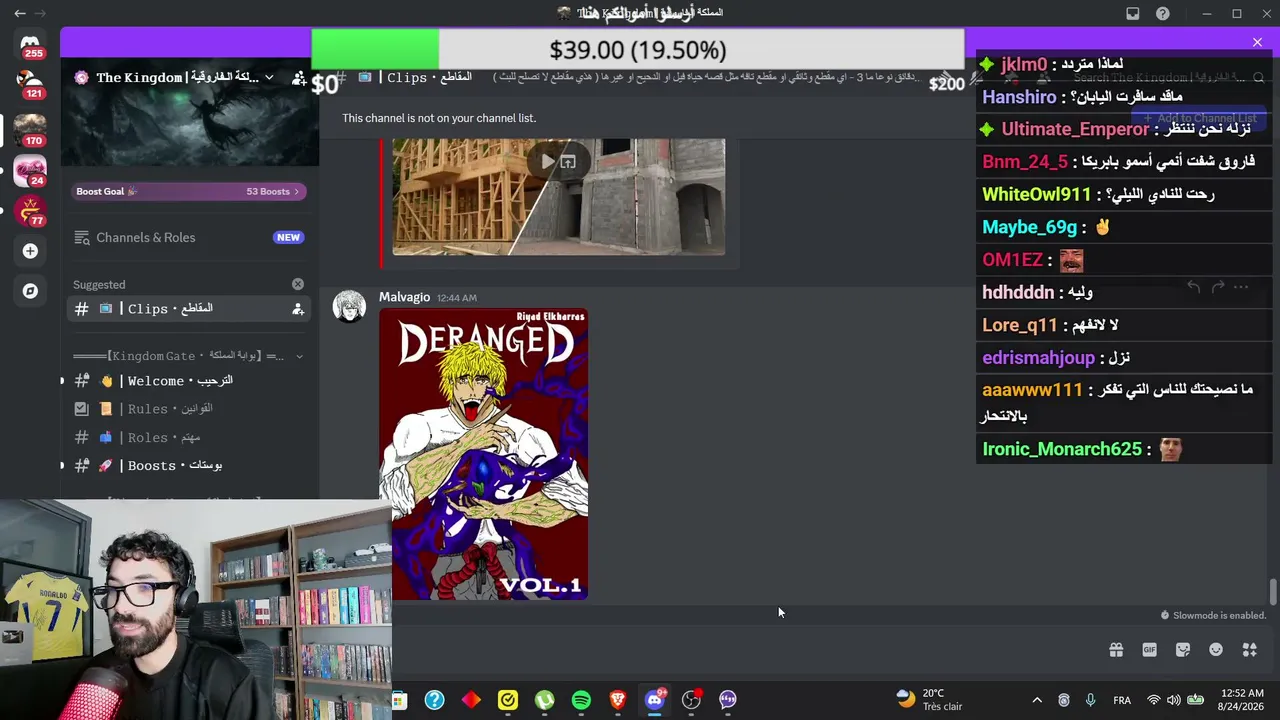
Task: Open the sticker picker
Action: [x=1183, y=650]
